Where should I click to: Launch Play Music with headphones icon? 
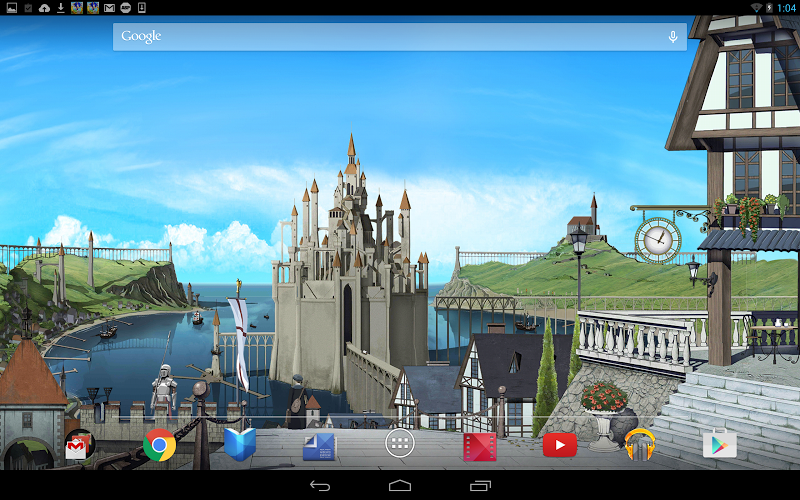pos(640,444)
